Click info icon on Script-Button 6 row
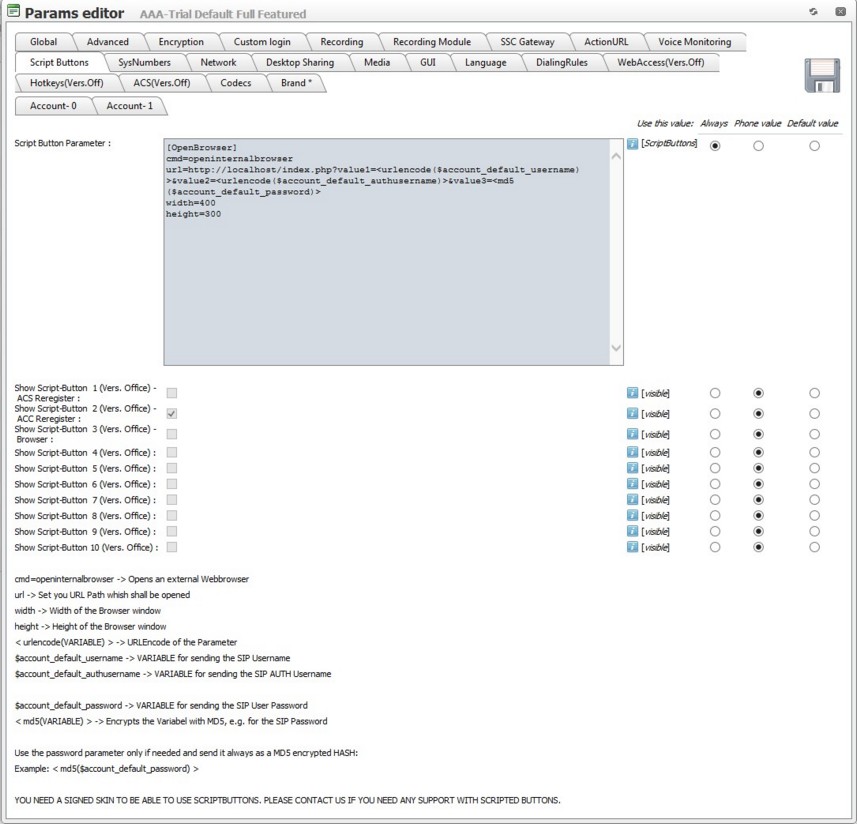This screenshot has height=824, width=857. [x=632, y=484]
